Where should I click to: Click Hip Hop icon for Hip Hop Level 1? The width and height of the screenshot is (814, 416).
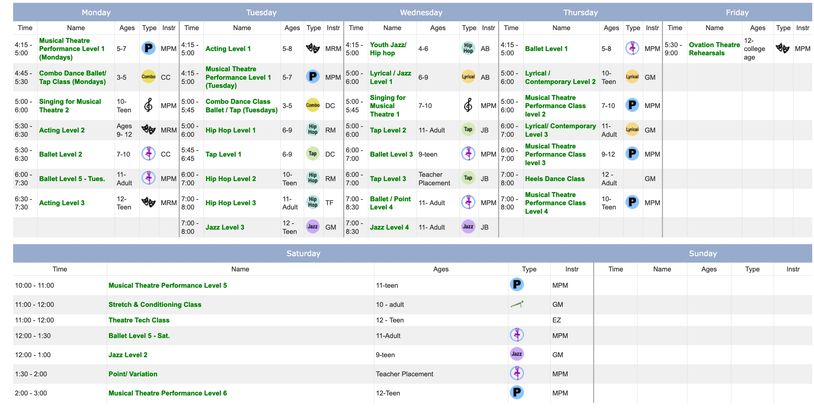coord(313,130)
